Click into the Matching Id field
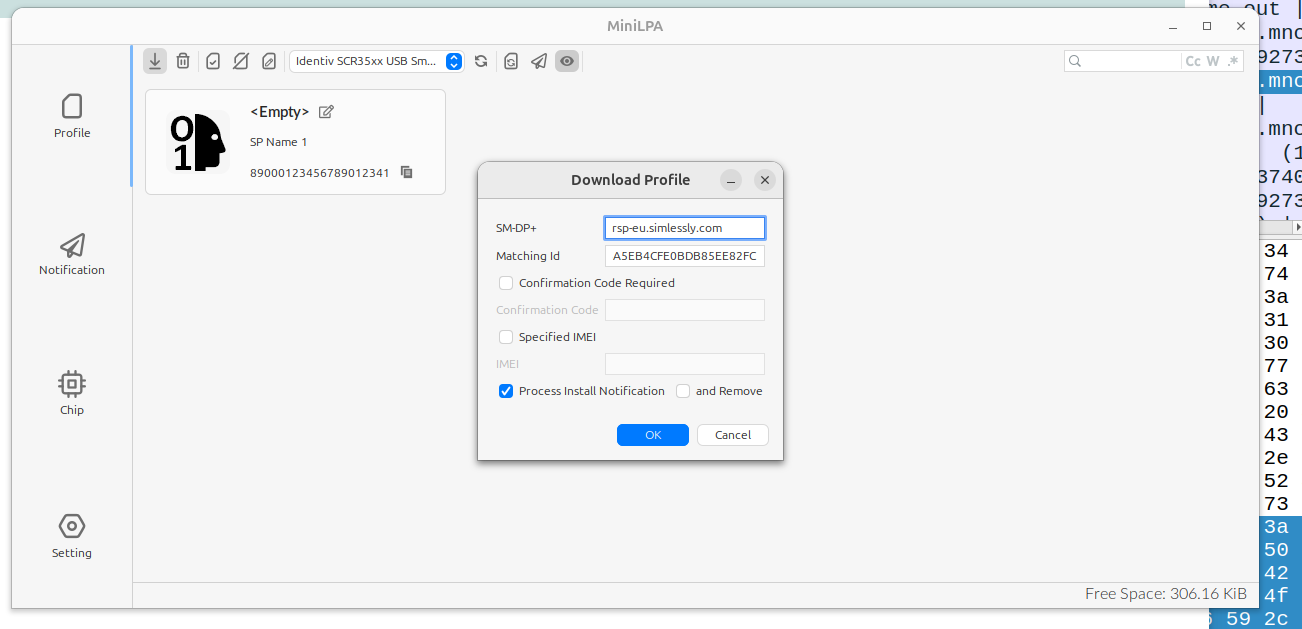The image size is (1302, 629). tap(685, 256)
